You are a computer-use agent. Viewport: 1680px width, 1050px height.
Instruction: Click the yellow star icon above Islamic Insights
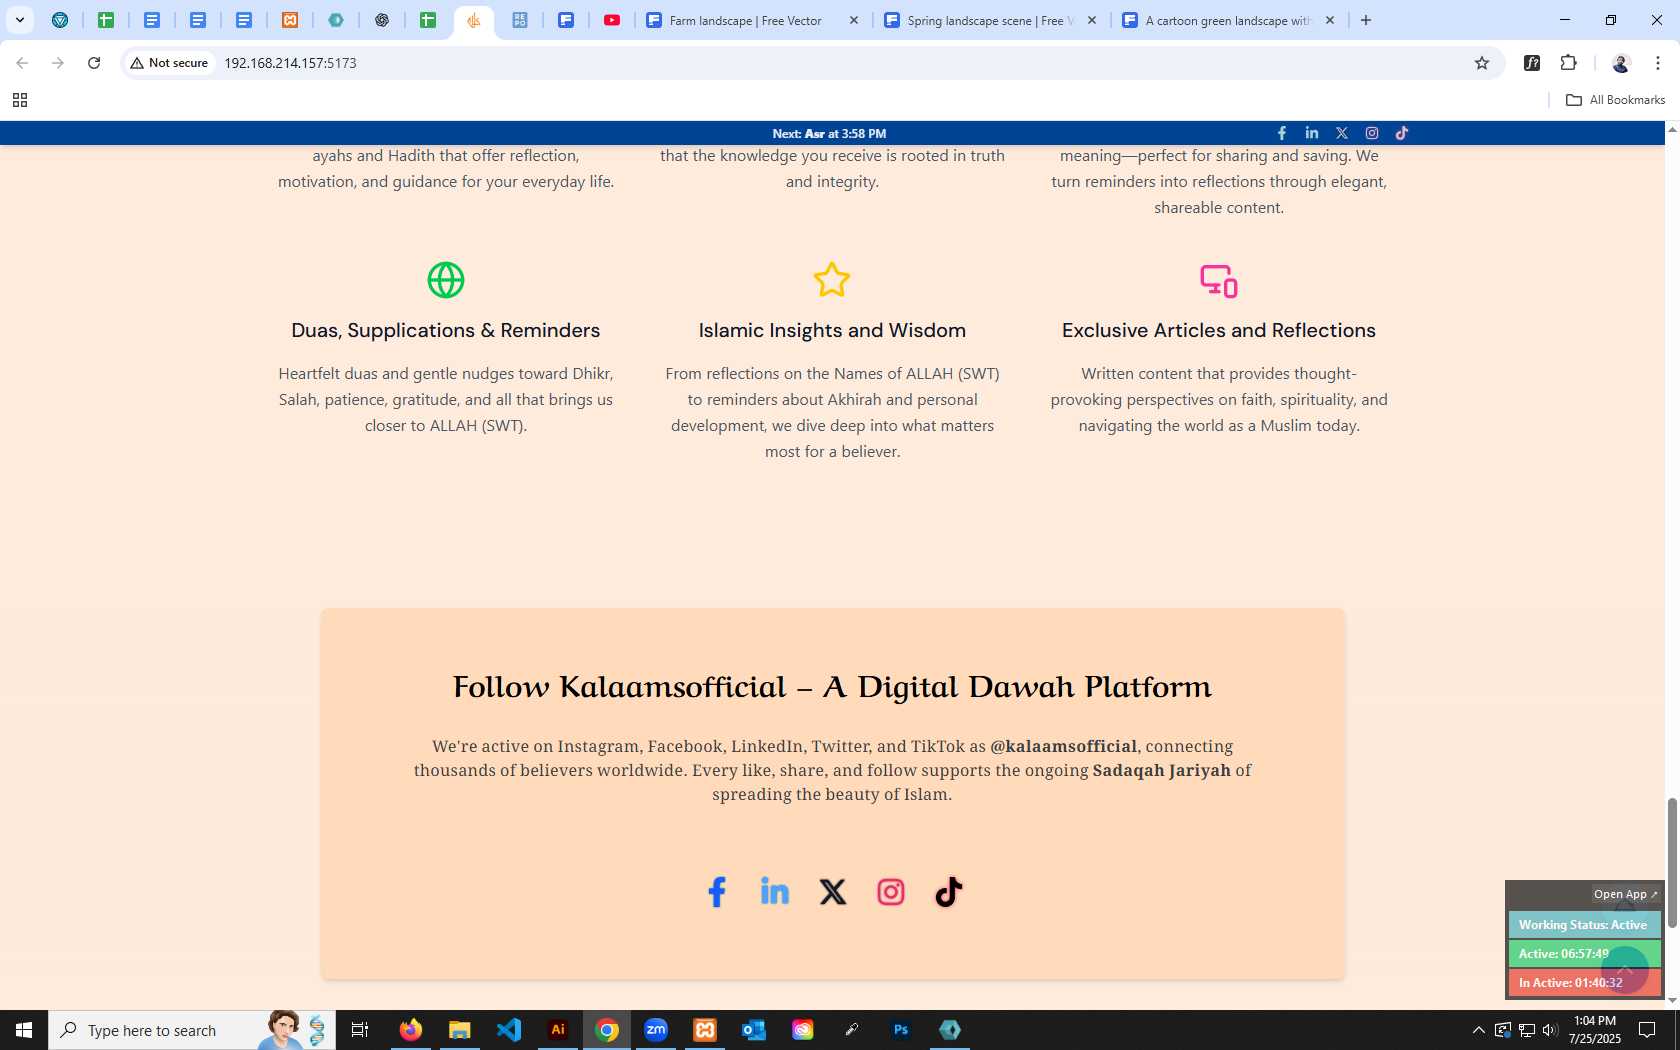pyautogui.click(x=832, y=280)
